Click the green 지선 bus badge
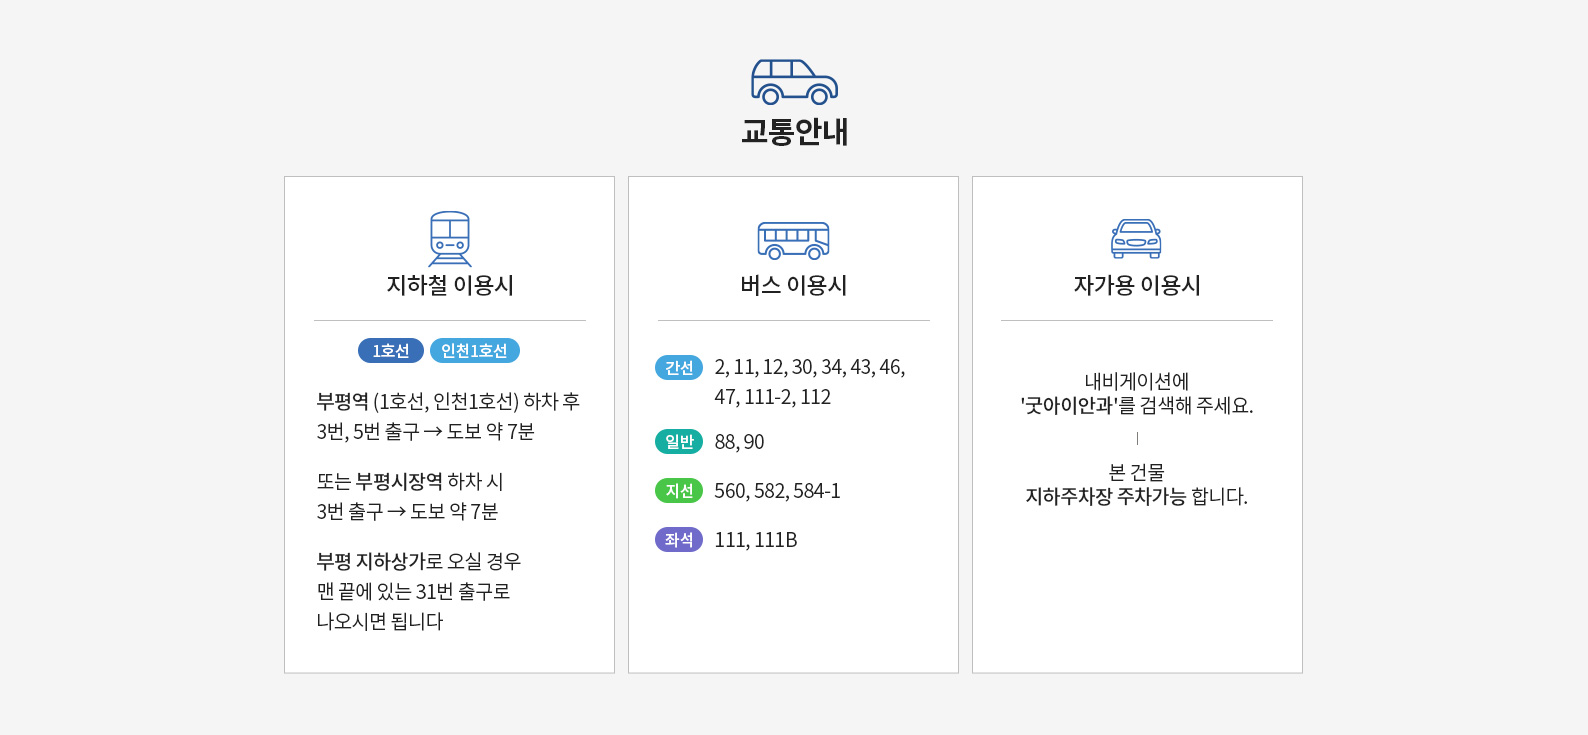The image size is (1588, 735). [679, 491]
